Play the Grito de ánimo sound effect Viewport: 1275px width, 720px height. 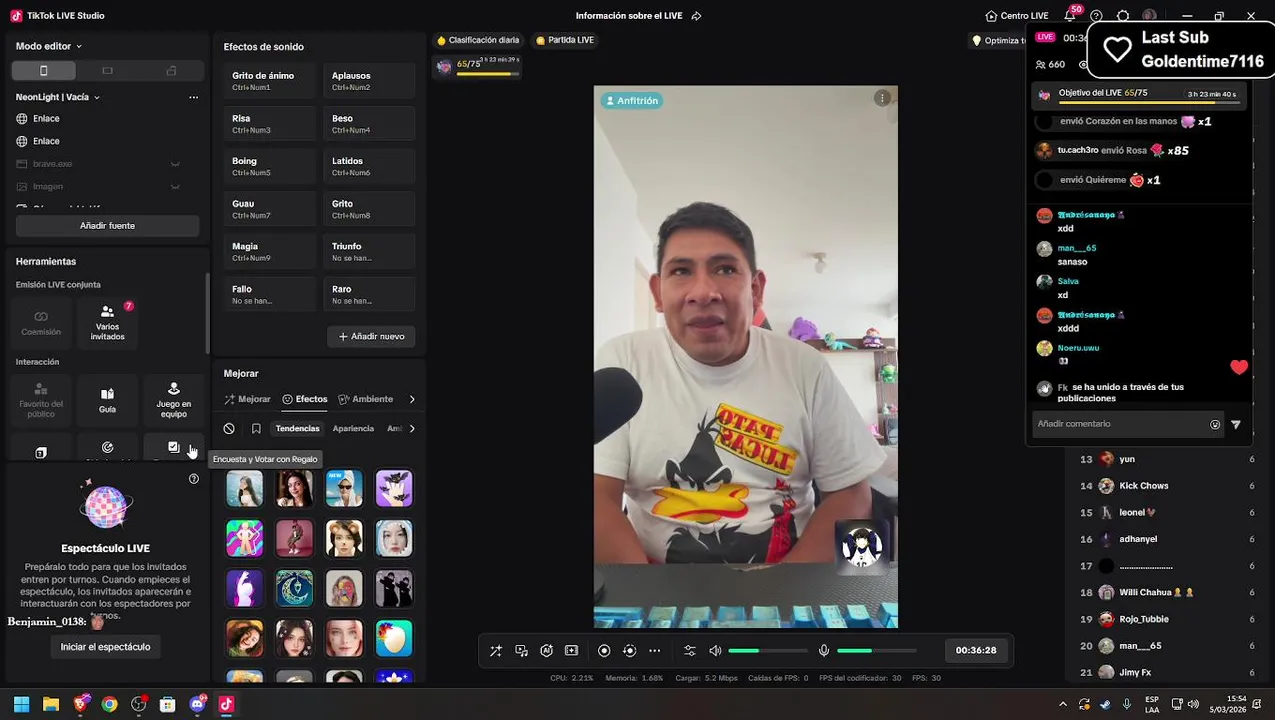point(270,81)
